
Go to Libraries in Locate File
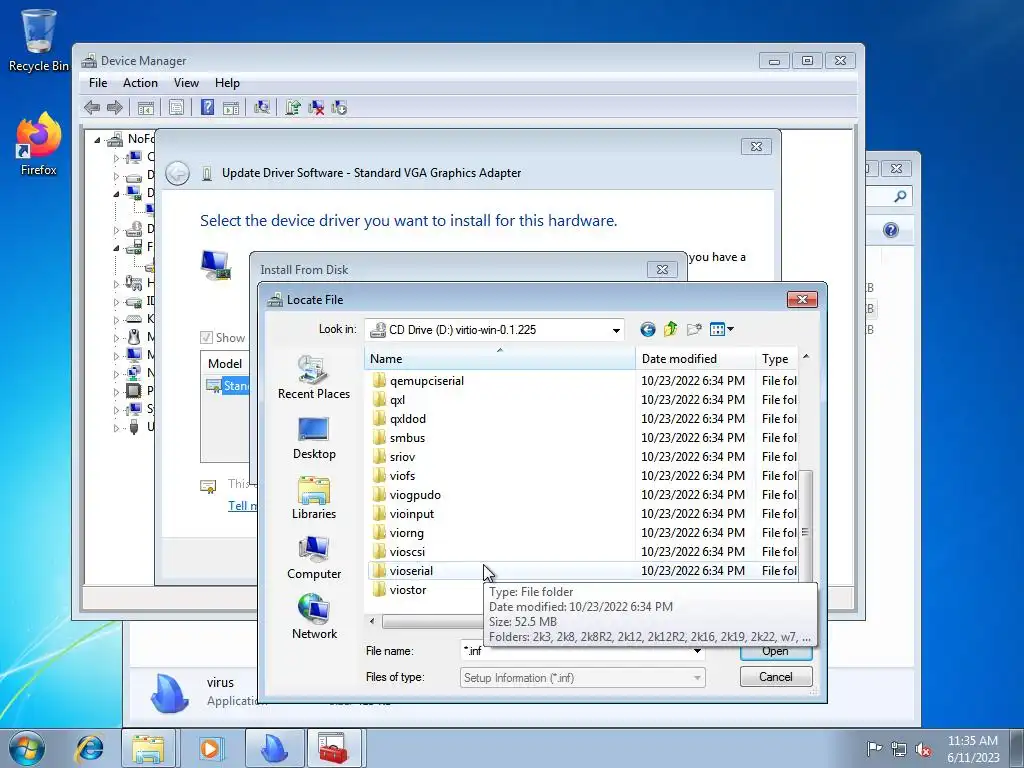313,498
